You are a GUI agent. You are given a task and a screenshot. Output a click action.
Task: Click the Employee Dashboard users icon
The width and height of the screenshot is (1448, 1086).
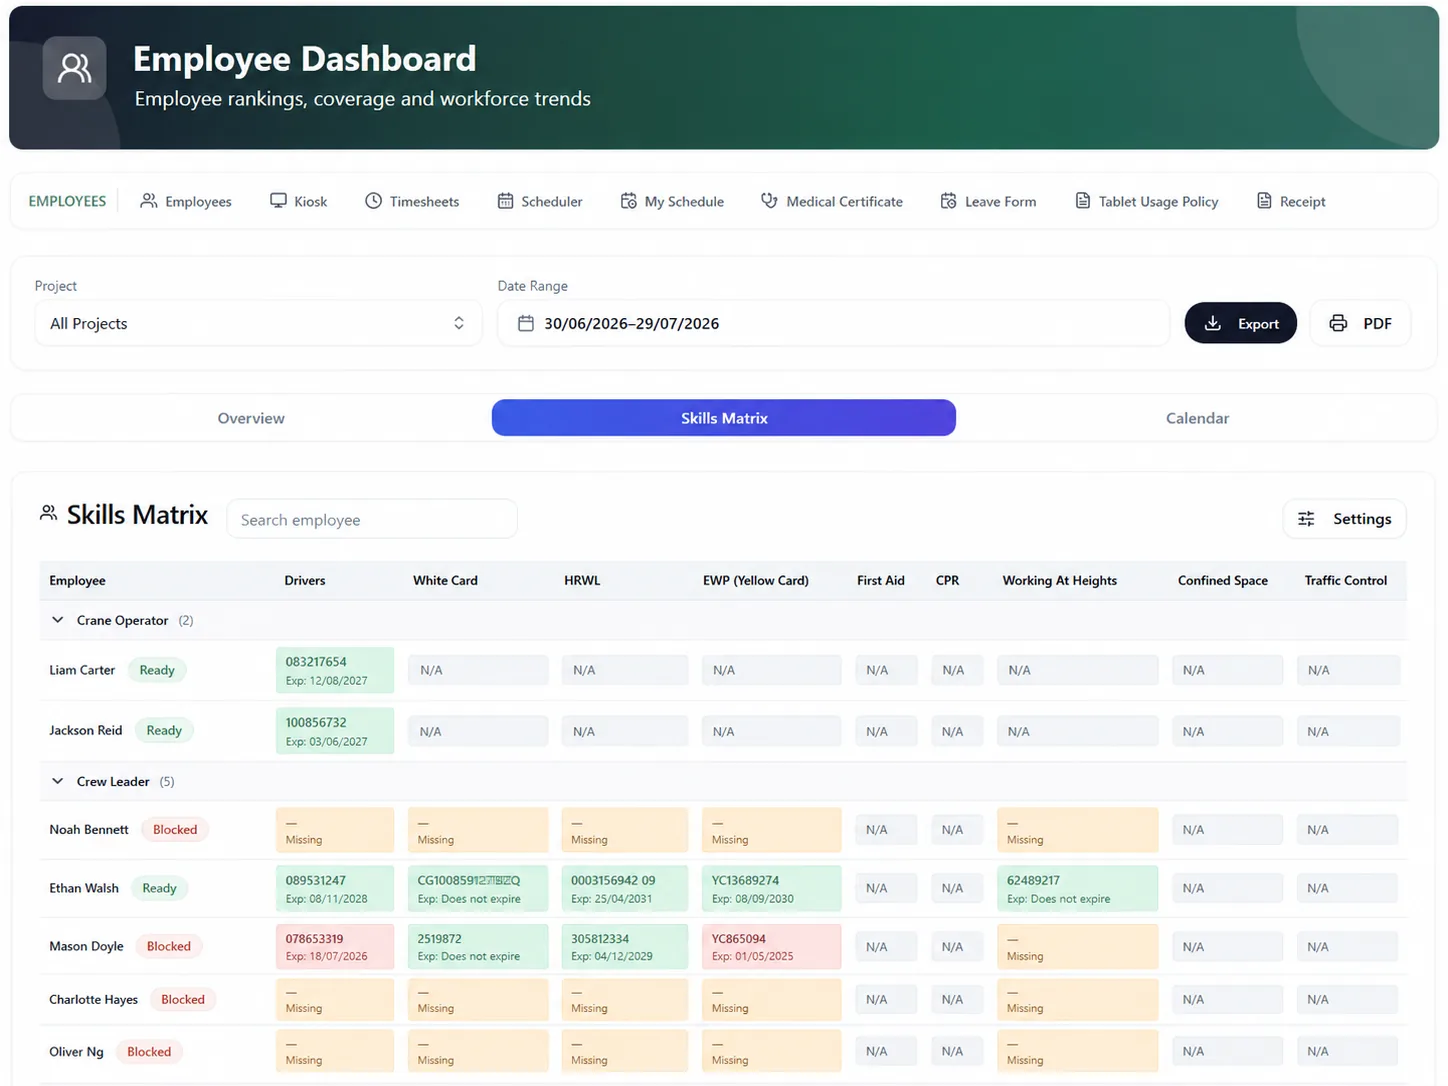pos(74,68)
